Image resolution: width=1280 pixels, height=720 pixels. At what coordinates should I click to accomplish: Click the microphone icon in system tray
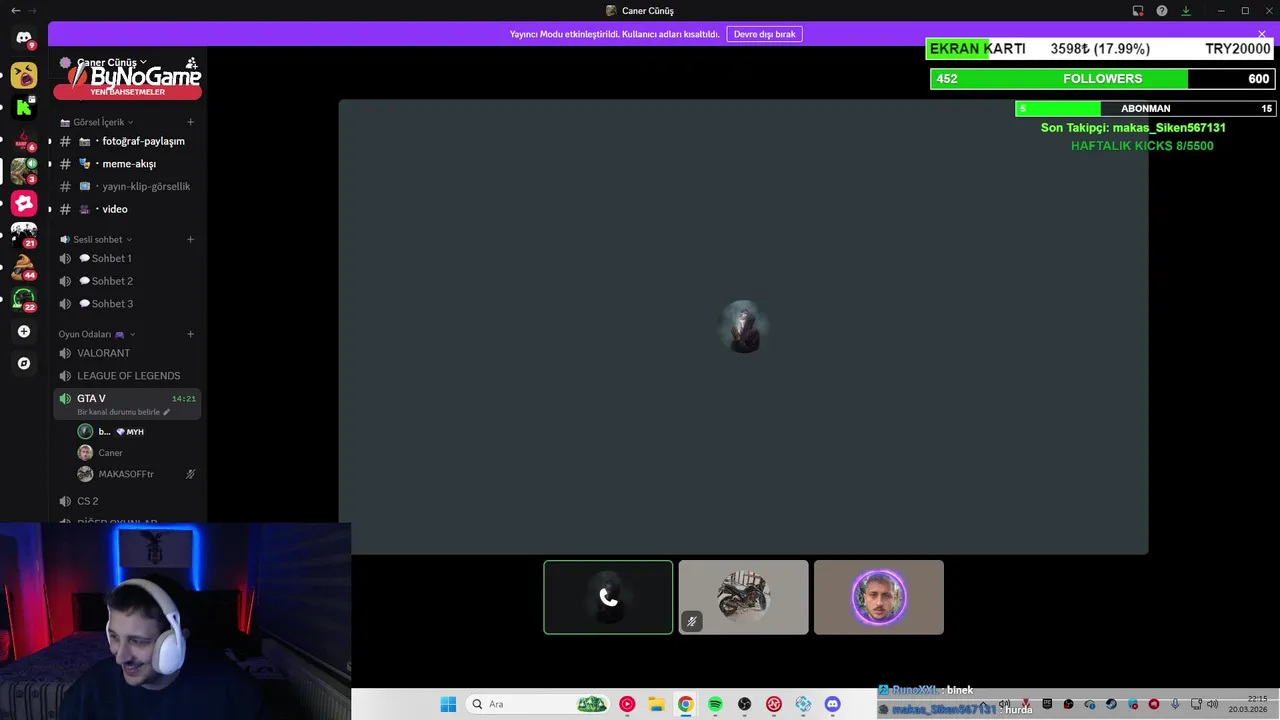coord(1175,704)
